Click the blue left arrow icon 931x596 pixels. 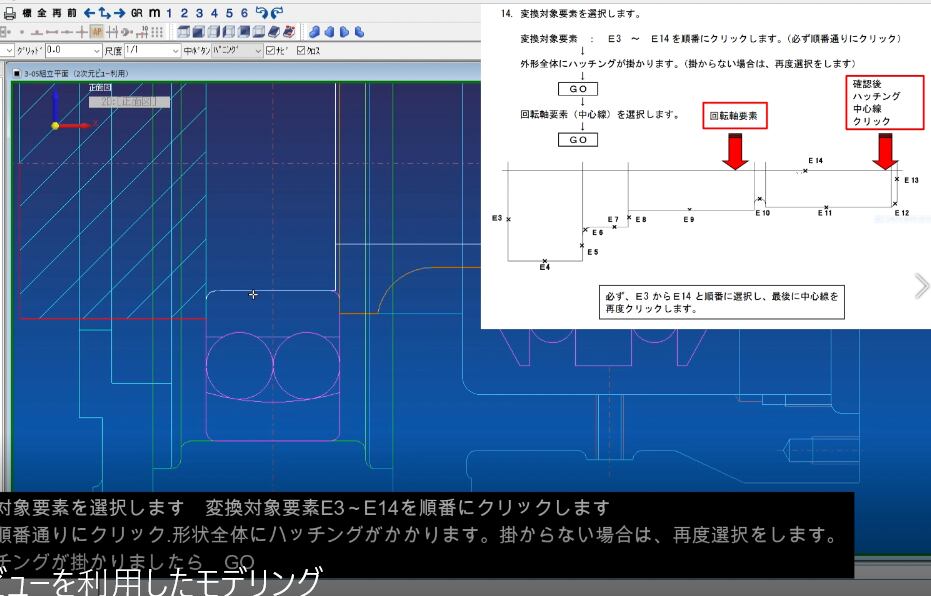pyautogui.click(x=90, y=13)
